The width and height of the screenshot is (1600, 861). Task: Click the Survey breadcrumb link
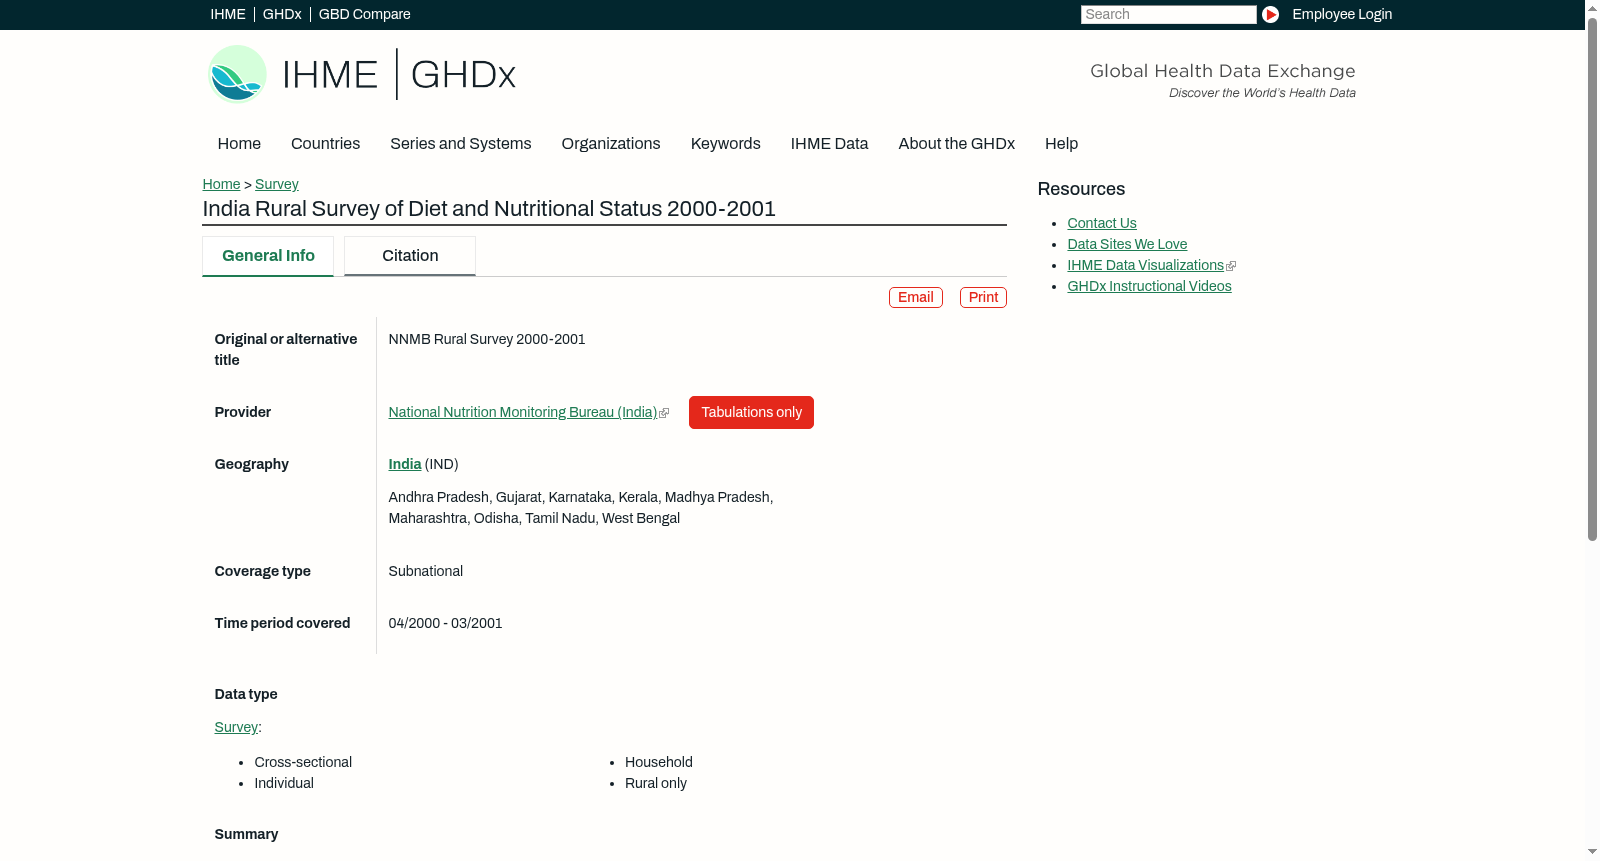277,184
